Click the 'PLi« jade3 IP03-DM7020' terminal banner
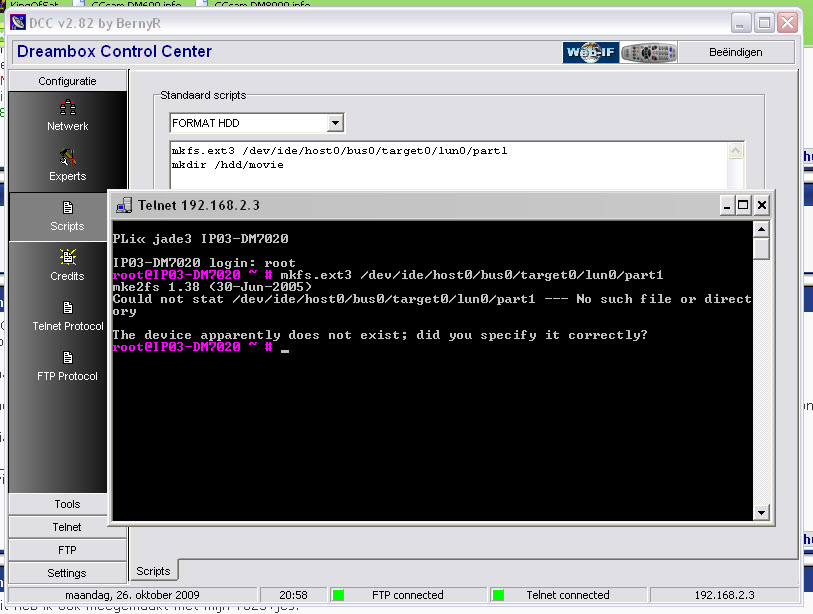Screen dimensions: 813x614 click(201, 239)
